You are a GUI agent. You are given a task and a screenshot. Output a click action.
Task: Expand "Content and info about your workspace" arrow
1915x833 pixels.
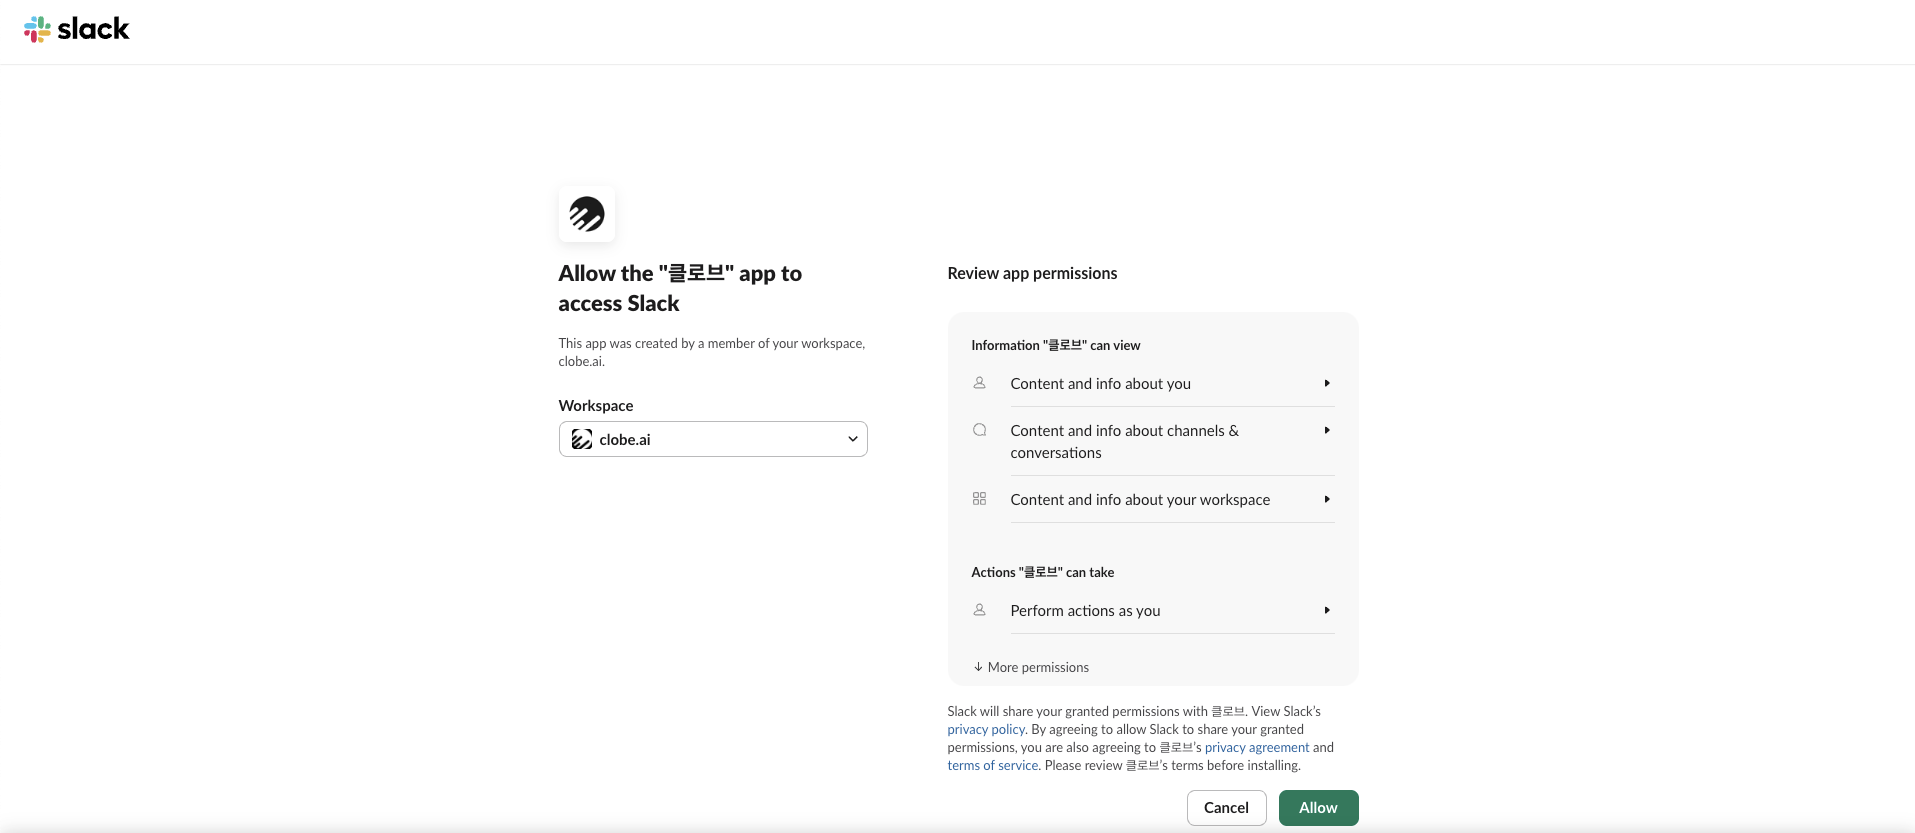click(1327, 499)
